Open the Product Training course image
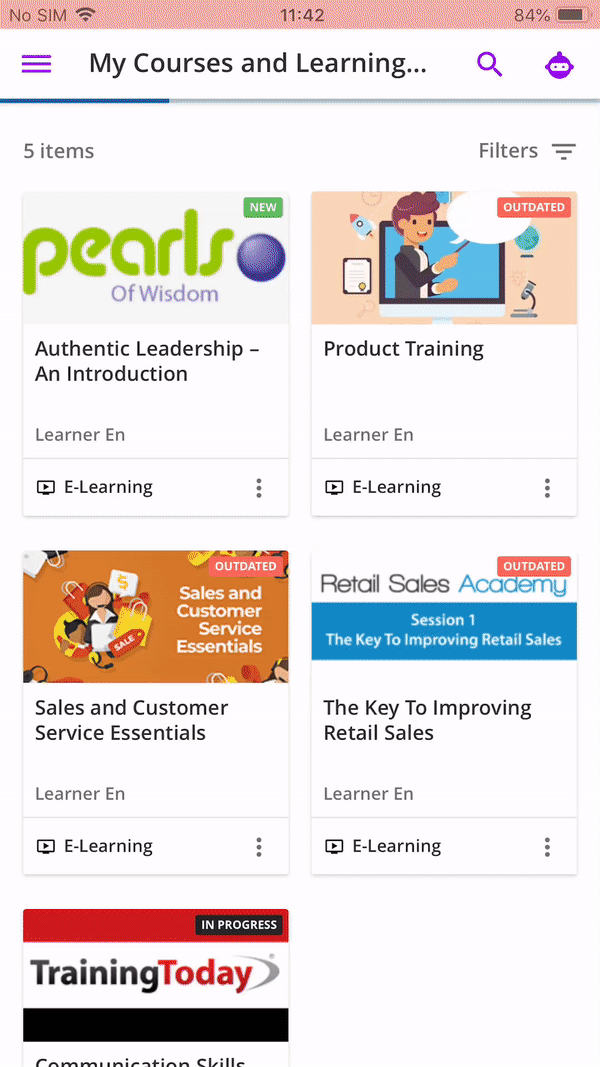This screenshot has height=1067, width=600. coord(444,258)
